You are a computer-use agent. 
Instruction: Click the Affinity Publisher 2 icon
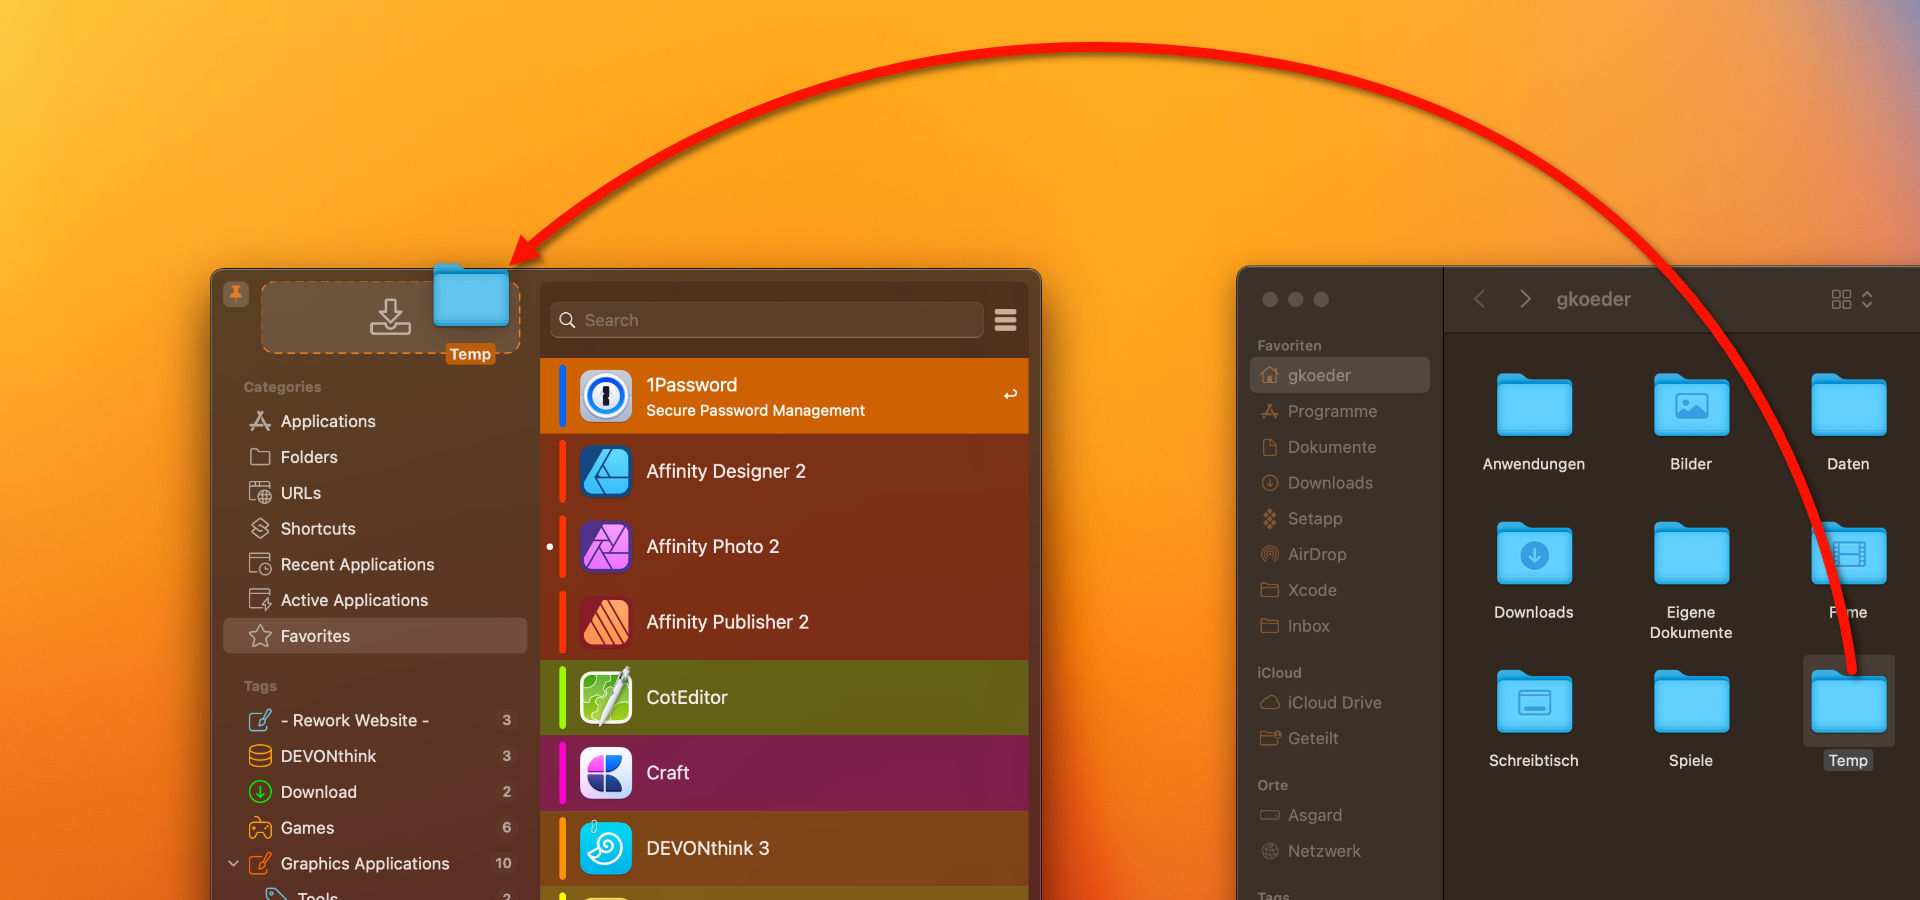tap(606, 622)
